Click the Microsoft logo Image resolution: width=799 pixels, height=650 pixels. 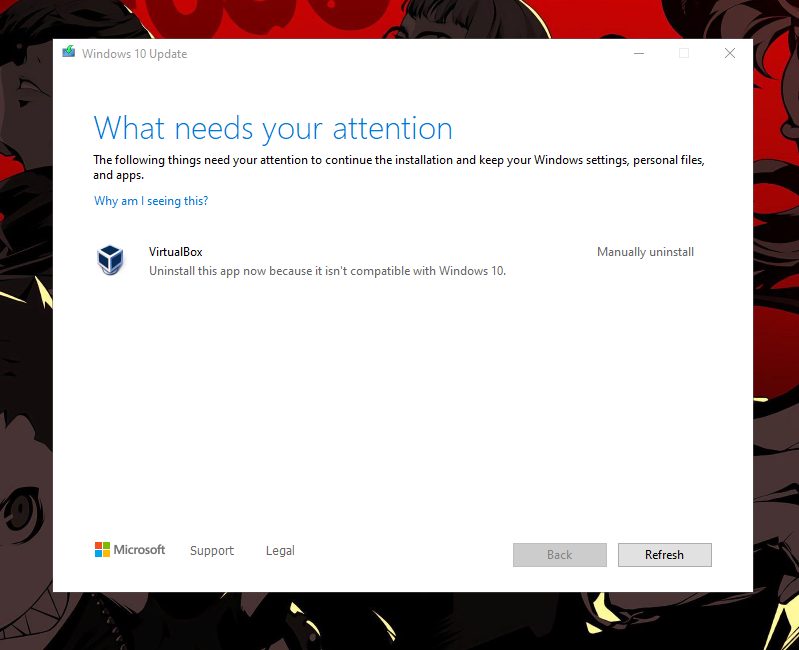(130, 550)
